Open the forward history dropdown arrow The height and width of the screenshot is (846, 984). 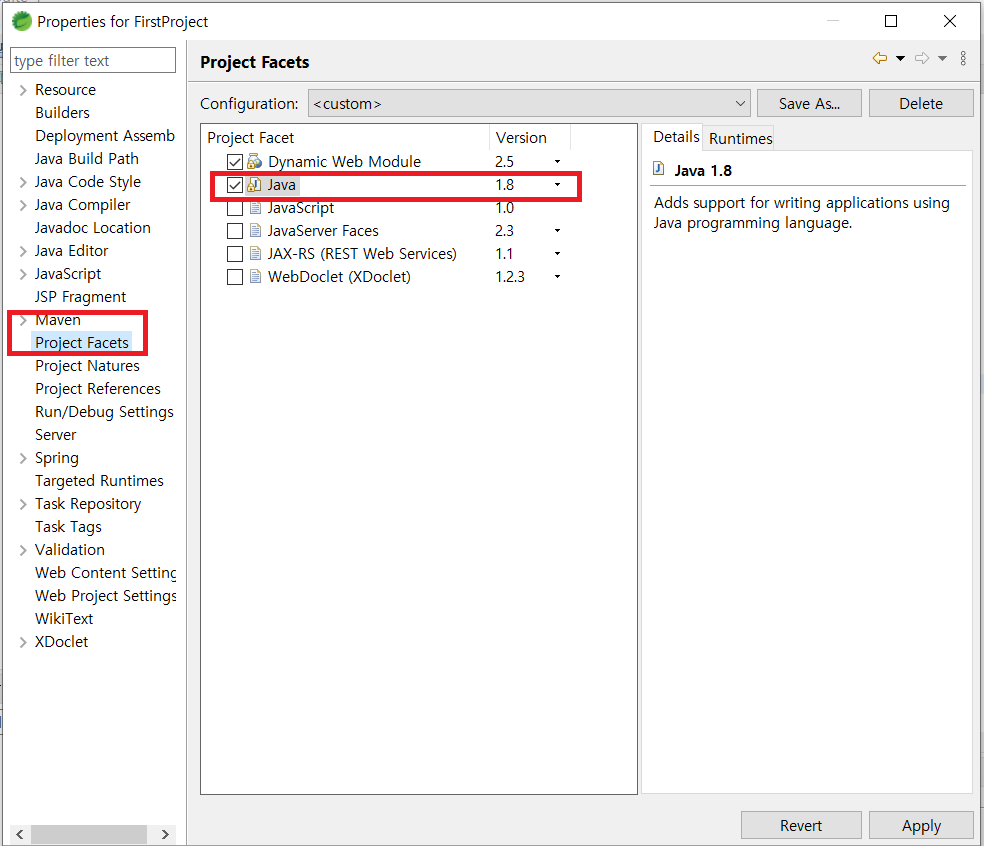point(943,58)
